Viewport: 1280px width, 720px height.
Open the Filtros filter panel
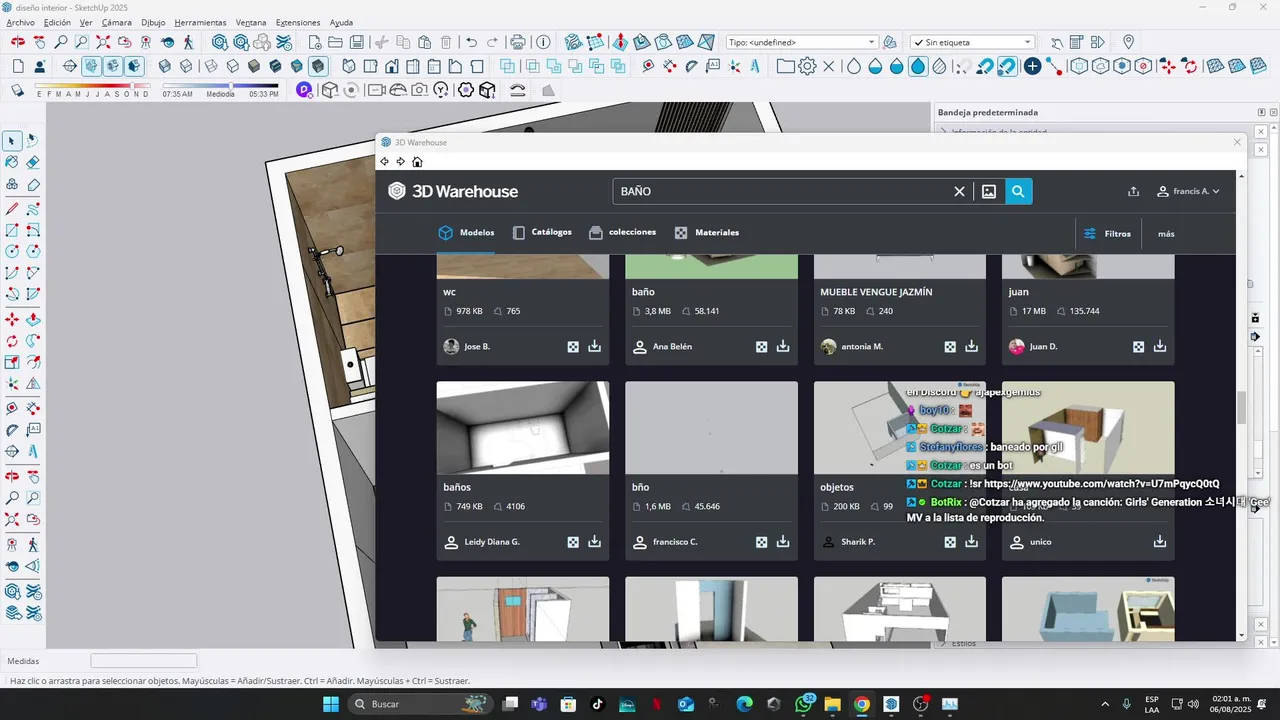coord(1107,233)
